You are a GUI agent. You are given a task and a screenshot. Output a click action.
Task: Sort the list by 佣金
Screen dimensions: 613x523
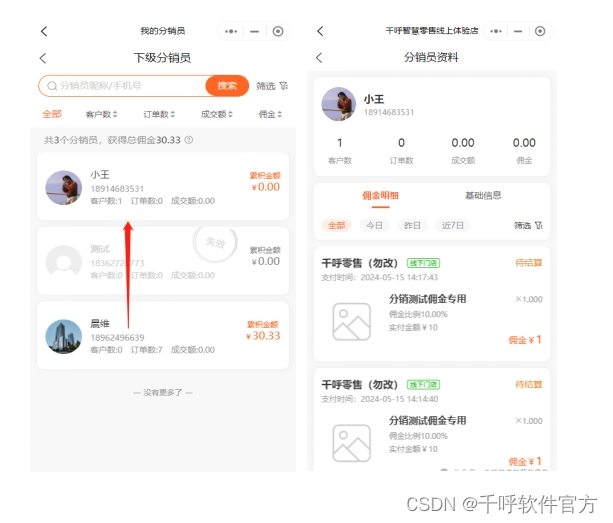(x=270, y=114)
